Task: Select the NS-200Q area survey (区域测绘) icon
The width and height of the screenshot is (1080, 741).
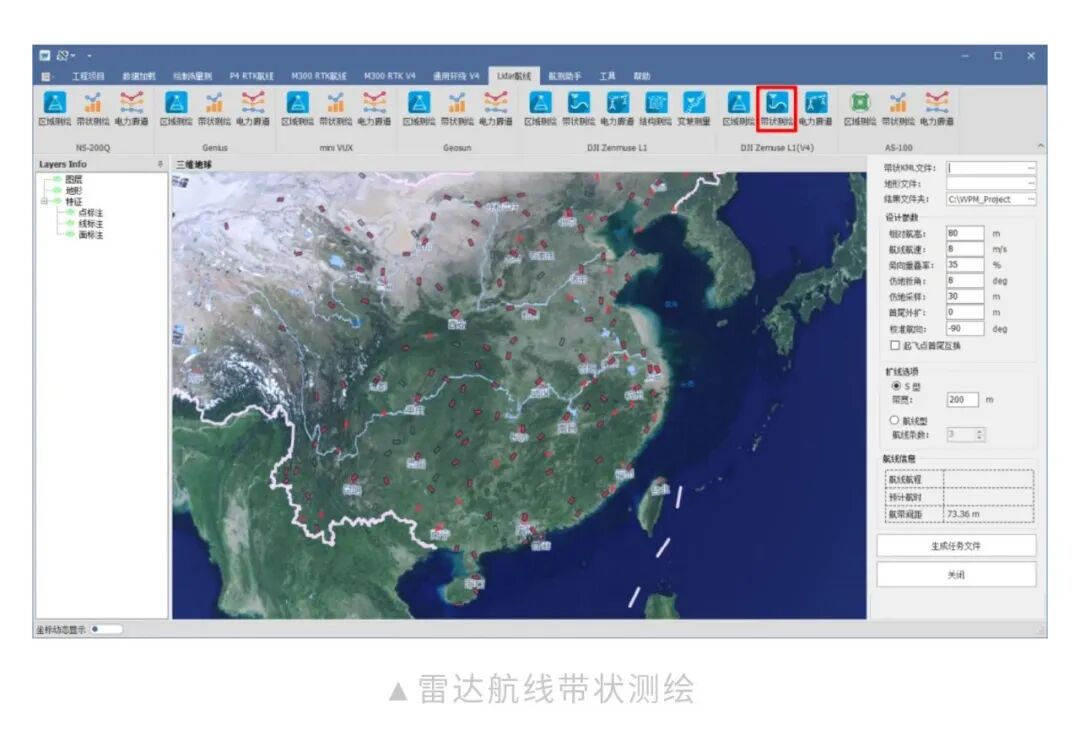Action: [x=55, y=109]
